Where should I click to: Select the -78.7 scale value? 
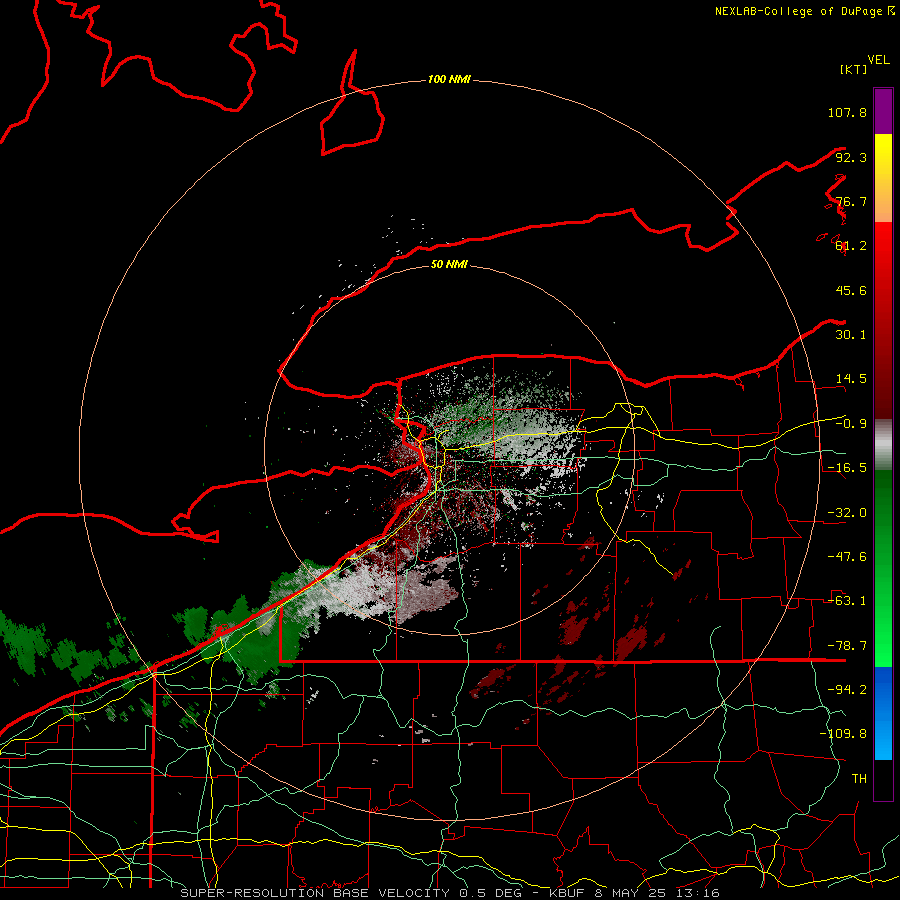pos(847,646)
